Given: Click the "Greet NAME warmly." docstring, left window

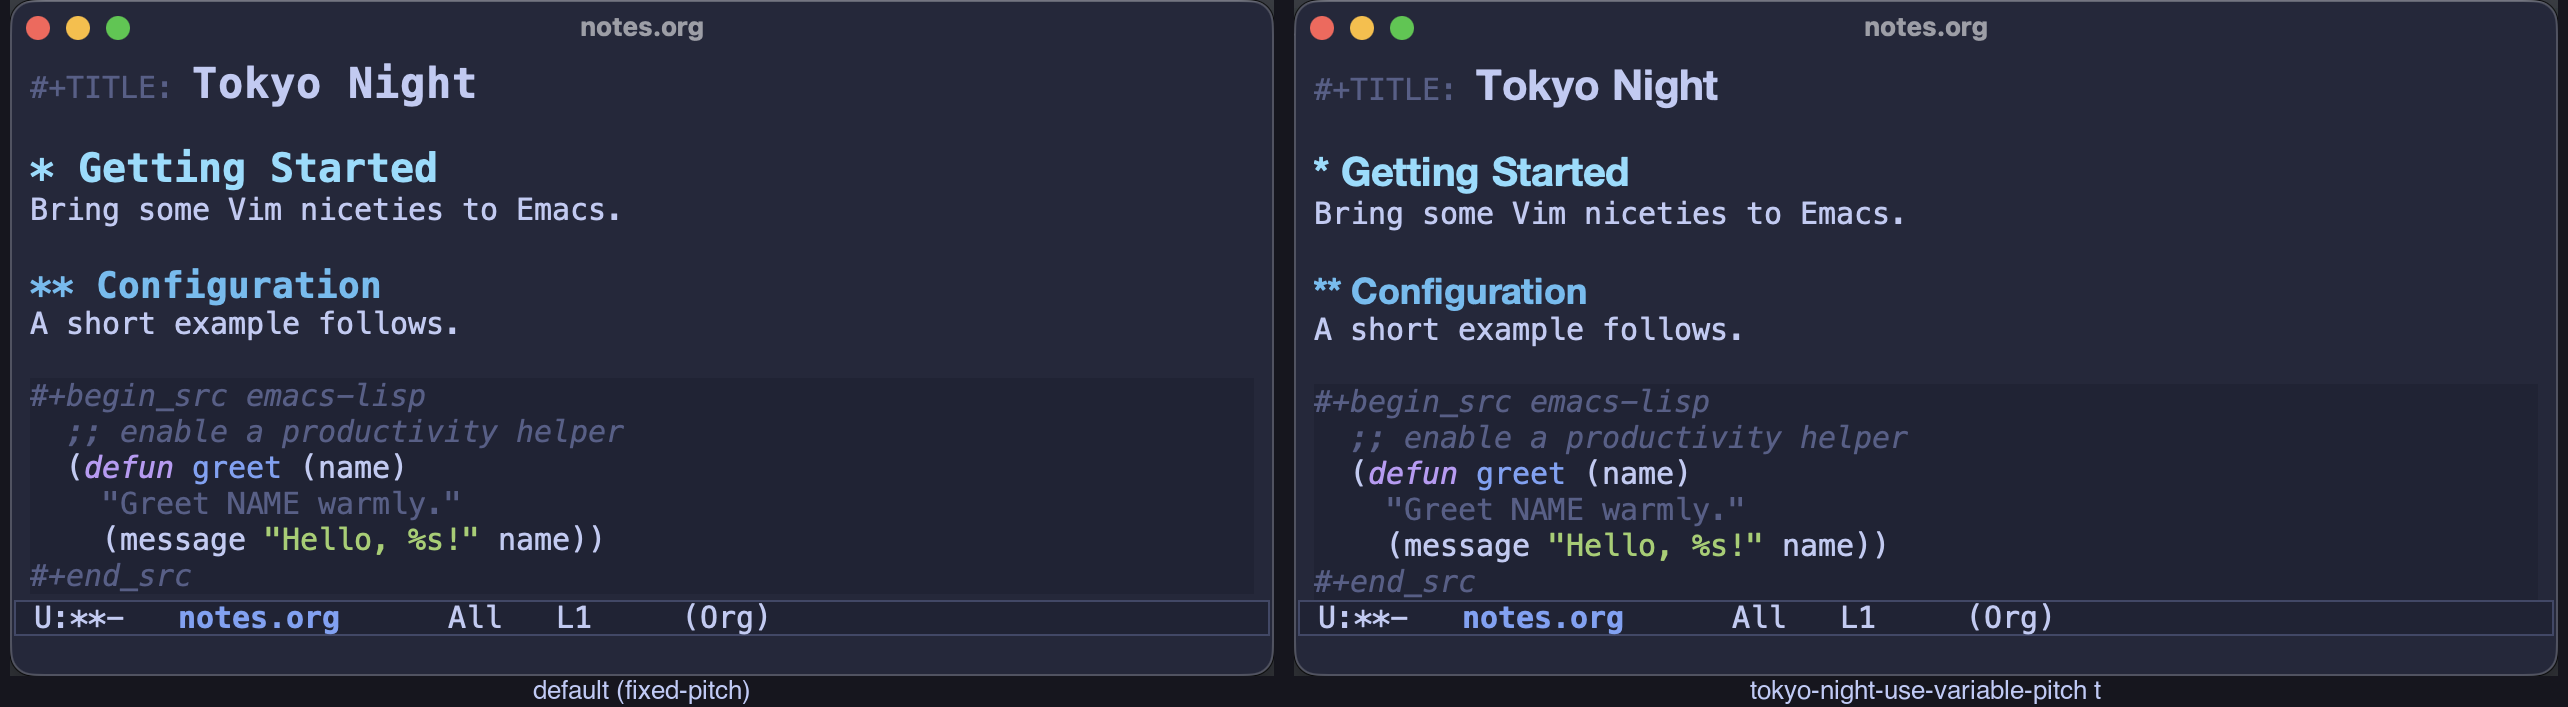Looking at the screenshot, I should pyautogui.click(x=281, y=504).
